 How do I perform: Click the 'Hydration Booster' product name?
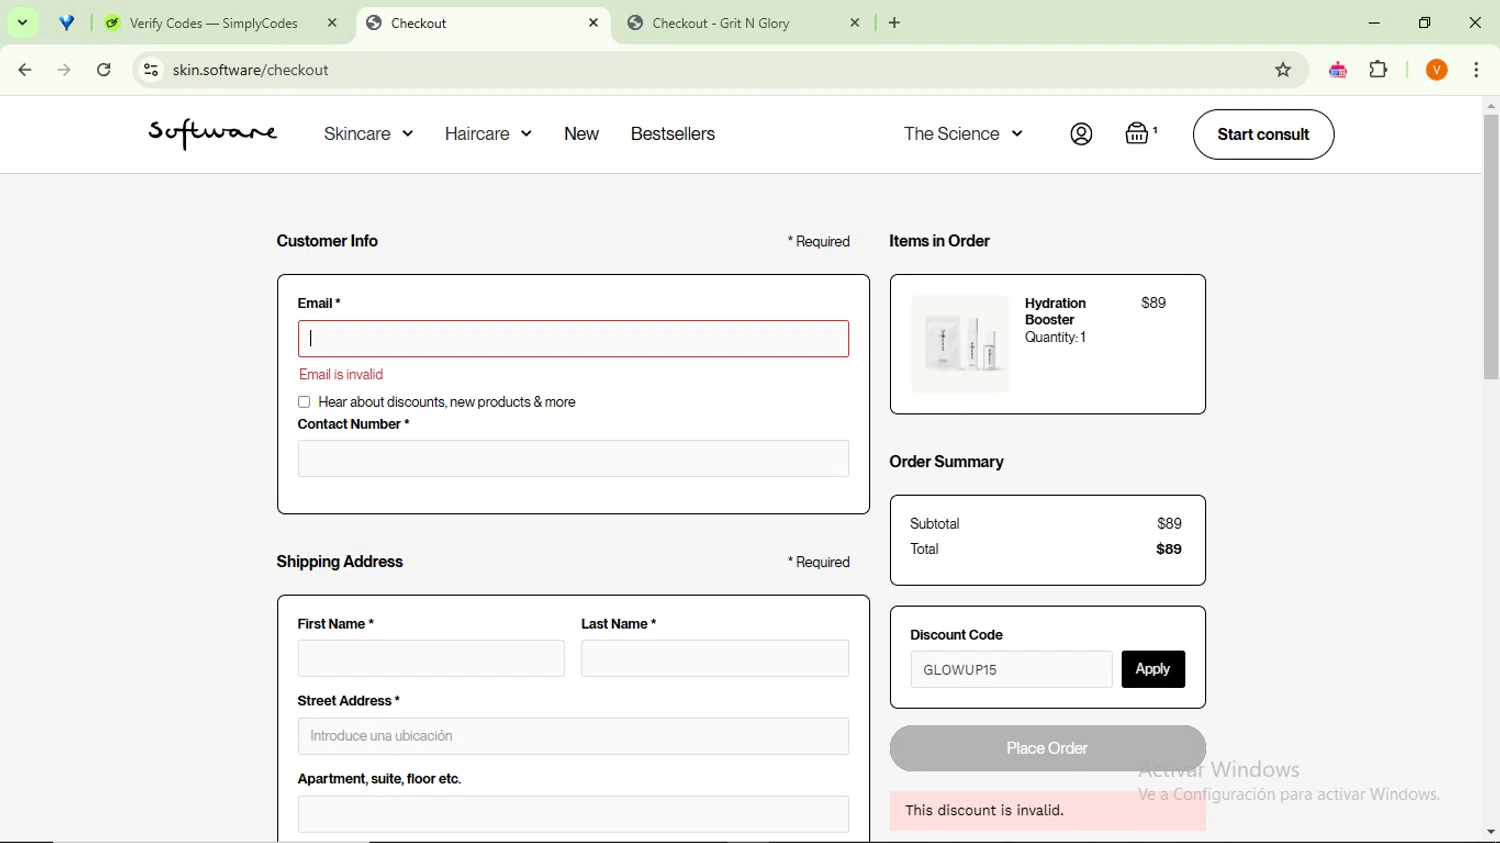pos(1055,311)
